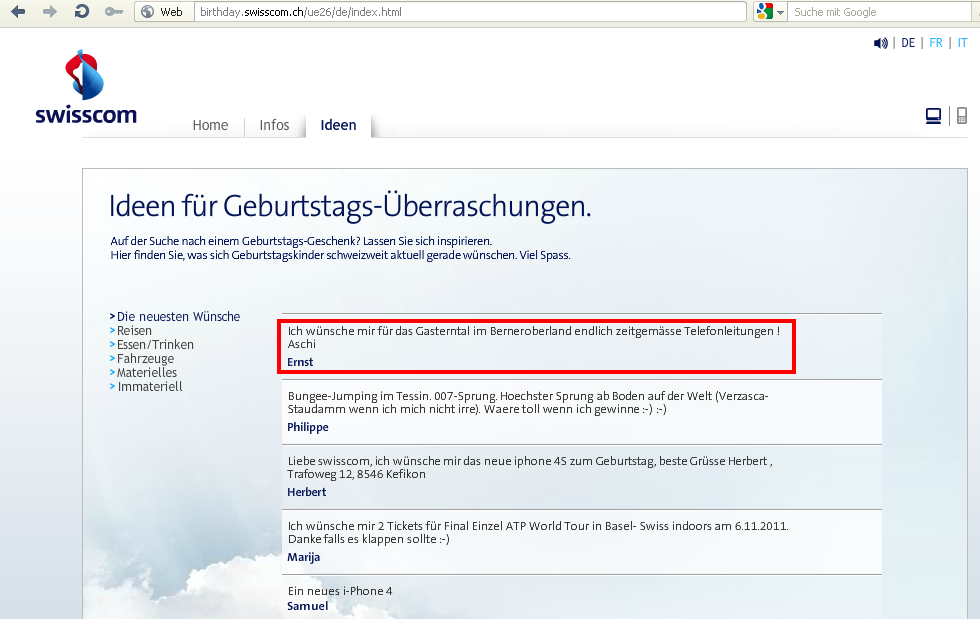Screen dimensions: 980x619
Task: Open the Infos tab
Action: tap(274, 125)
